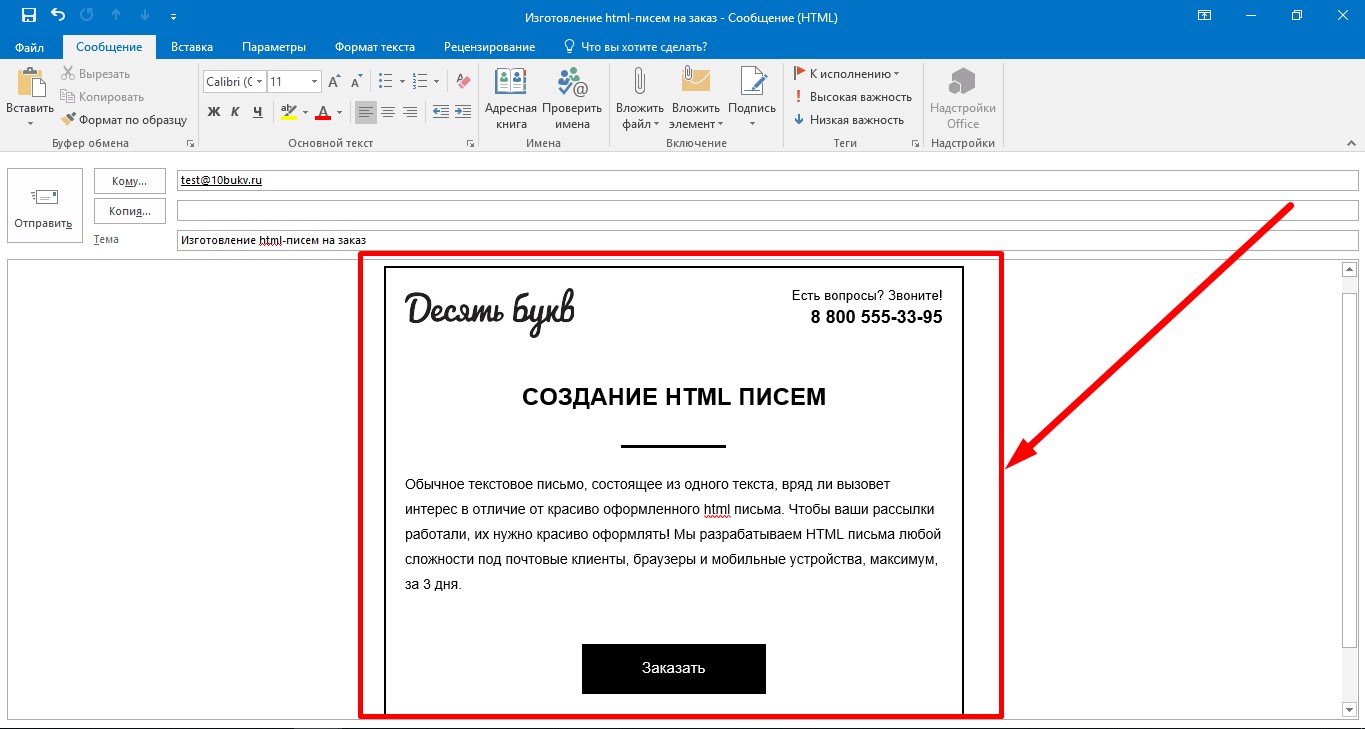Click the black Заказать button in email
This screenshot has height=729, width=1365.
674,668
